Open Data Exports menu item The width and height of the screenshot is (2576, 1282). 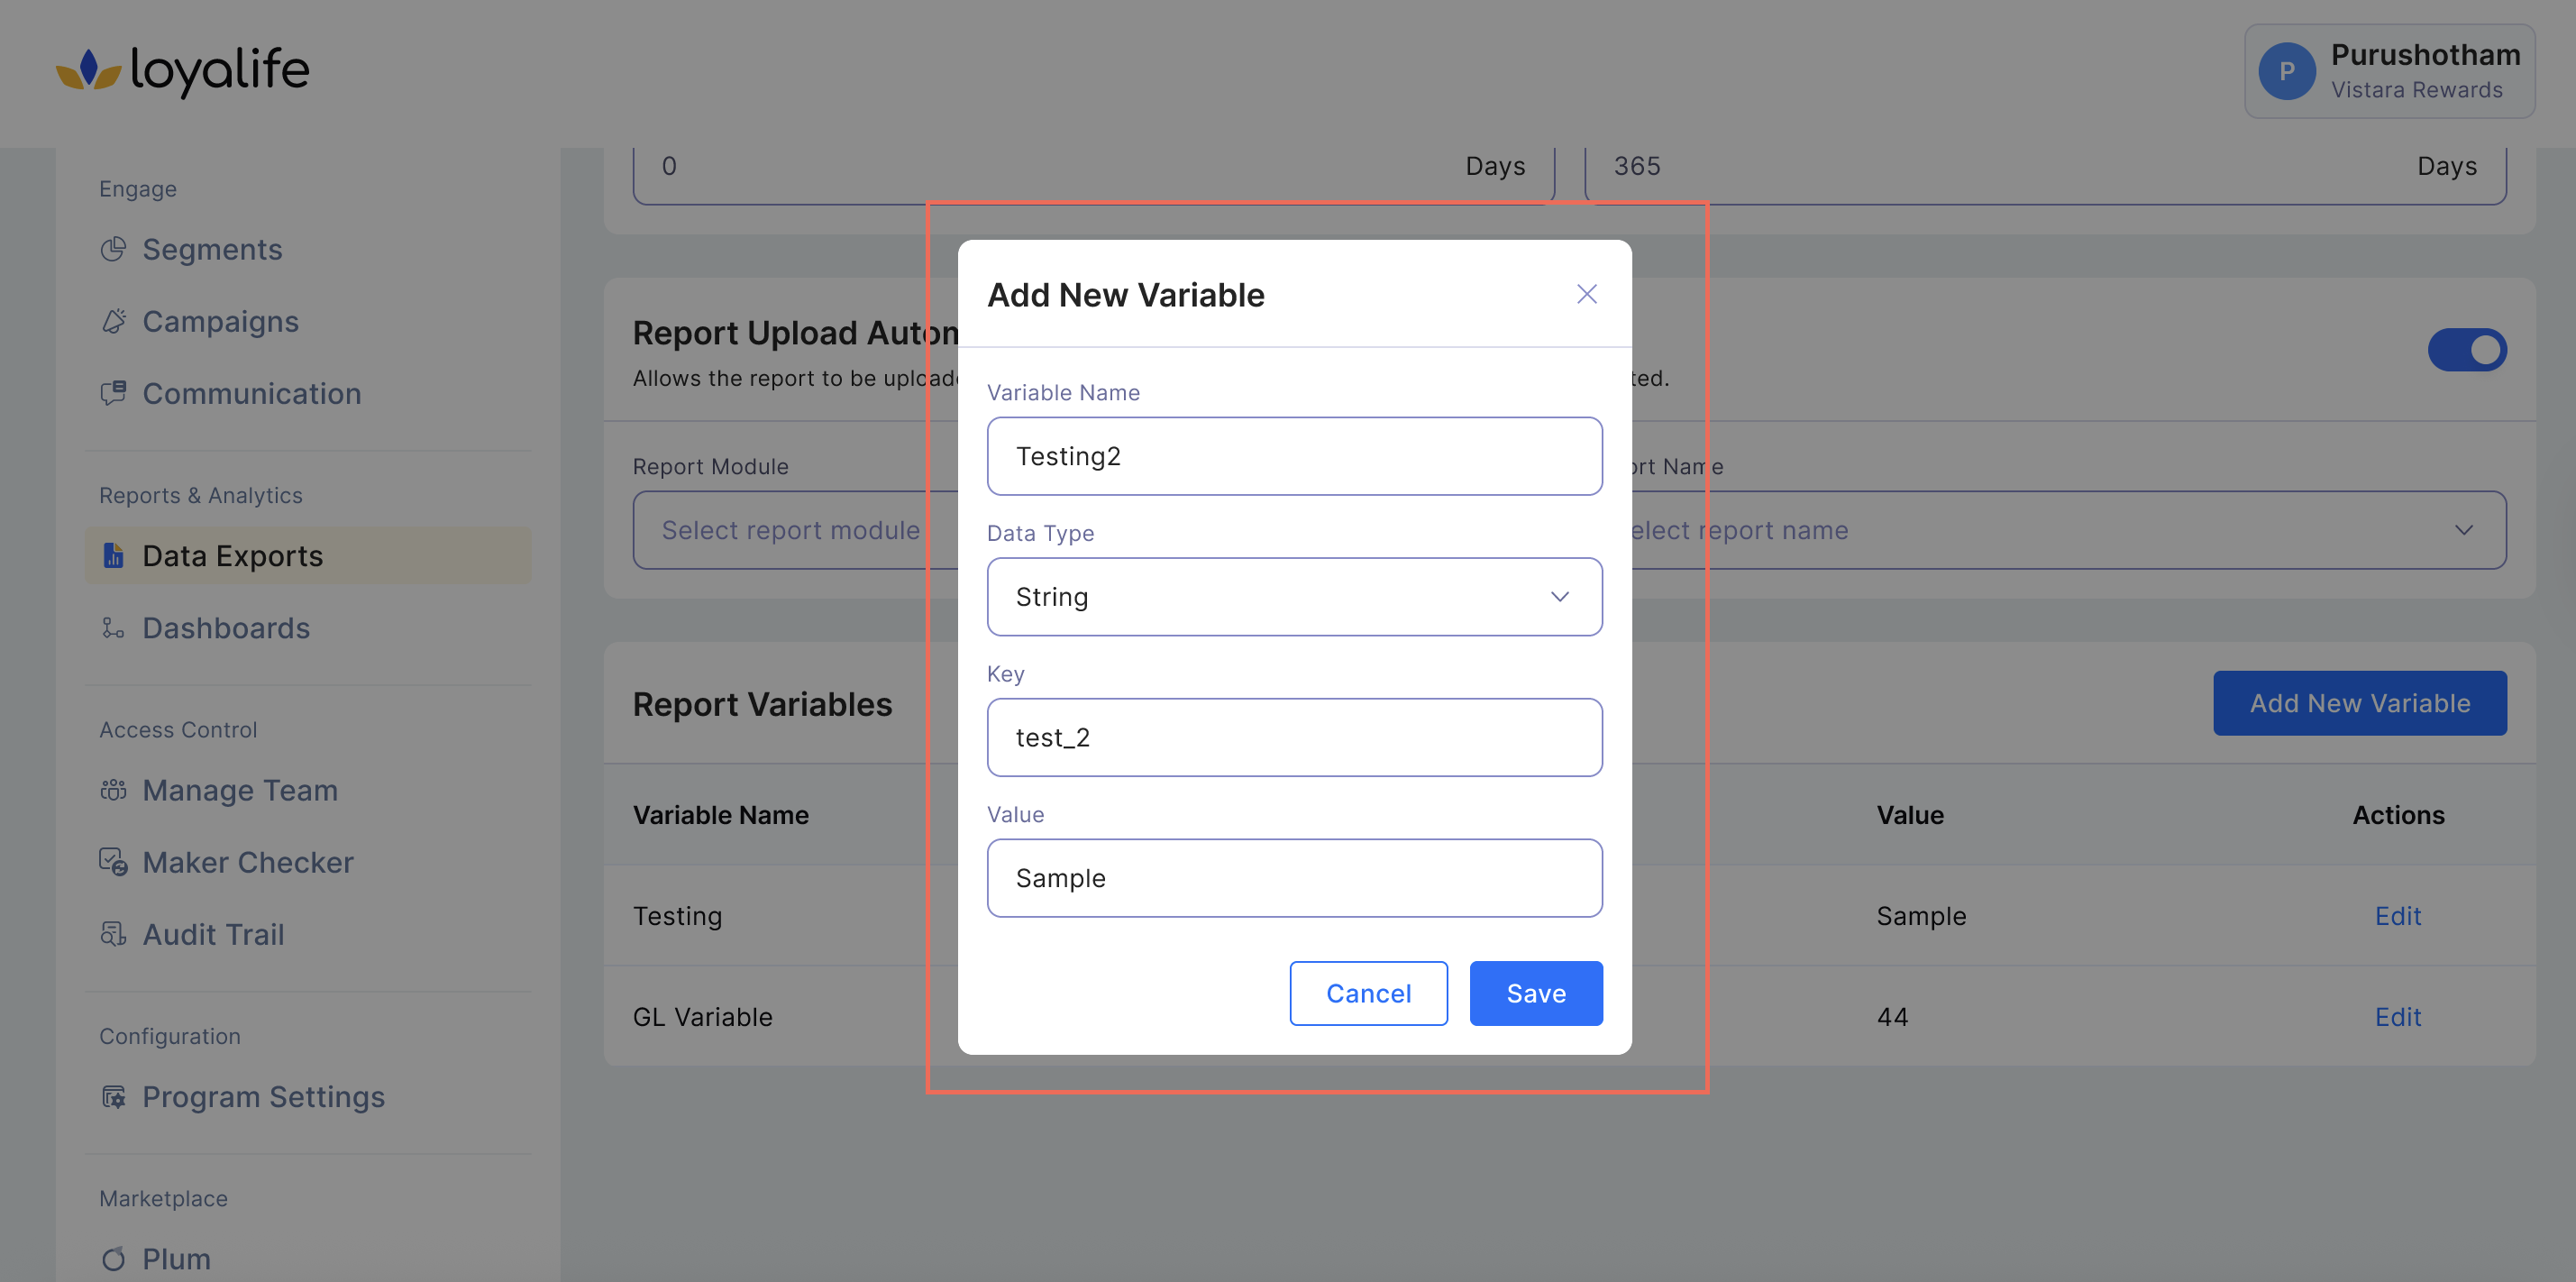[232, 556]
